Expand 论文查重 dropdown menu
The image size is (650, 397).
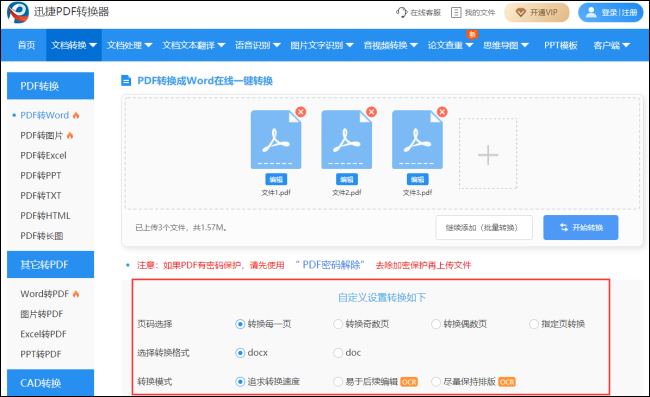click(450, 45)
